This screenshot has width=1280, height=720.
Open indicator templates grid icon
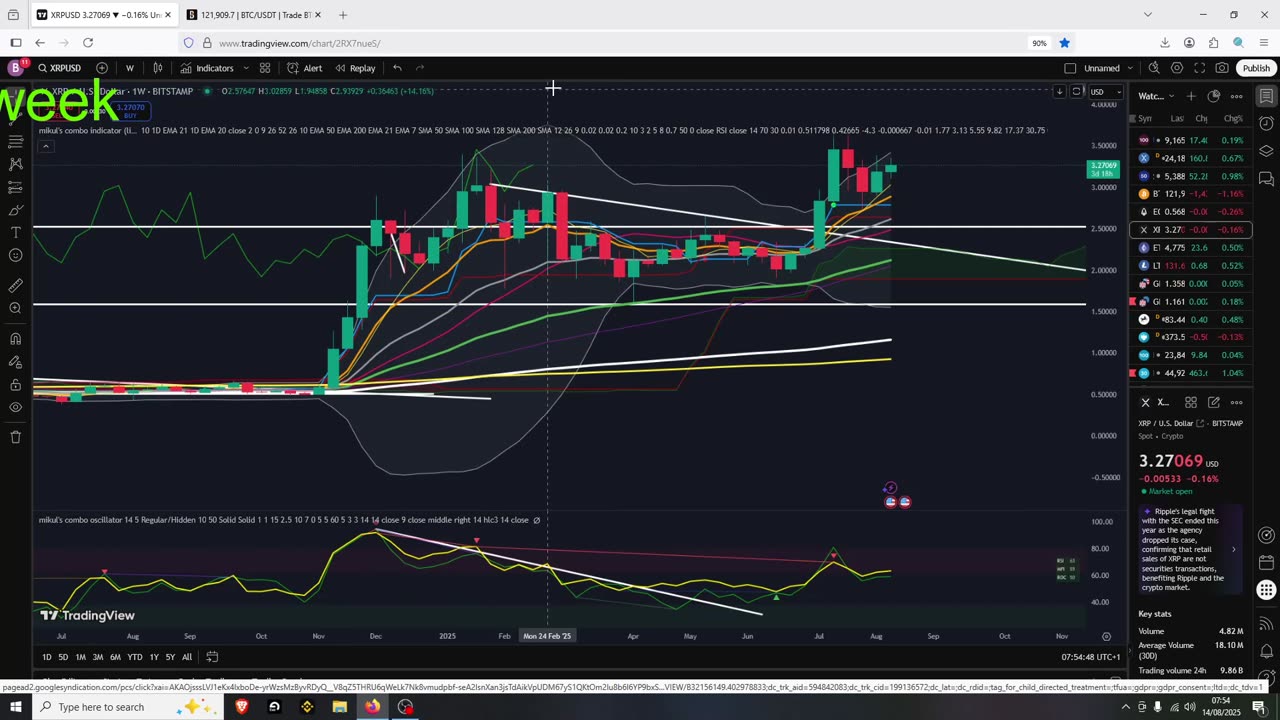[x=265, y=68]
